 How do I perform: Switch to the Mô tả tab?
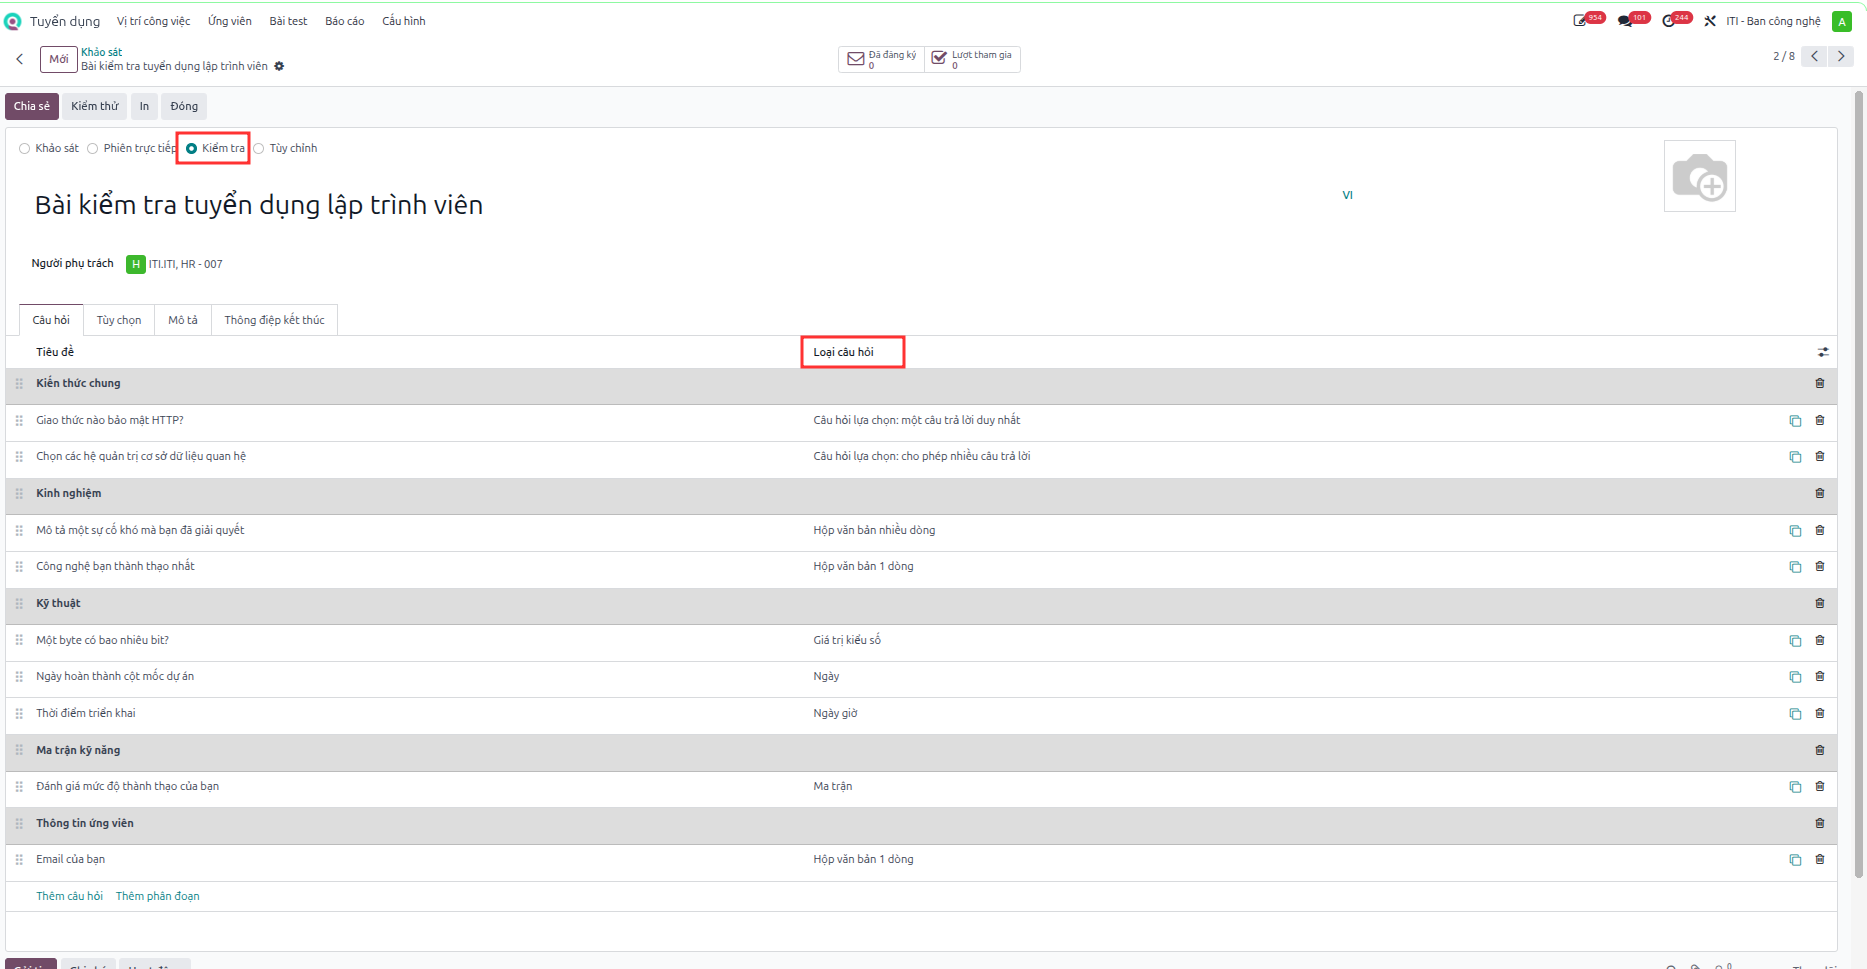(183, 320)
